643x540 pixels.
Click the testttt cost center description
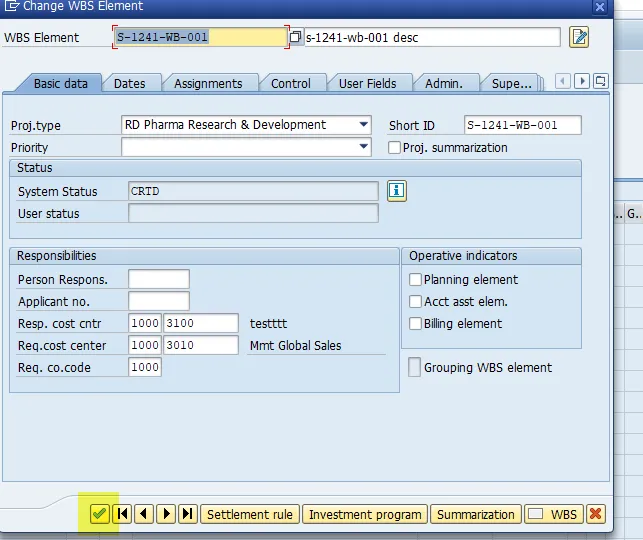268,324
